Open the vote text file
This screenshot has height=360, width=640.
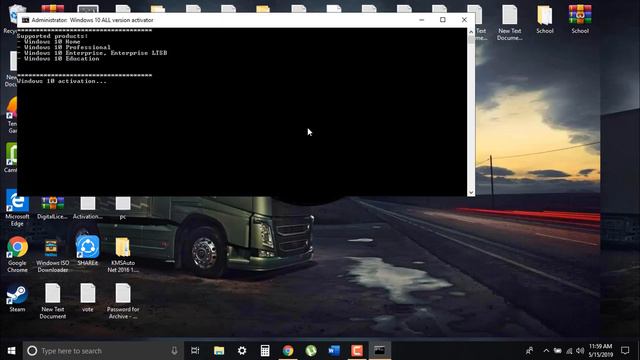click(x=87, y=298)
